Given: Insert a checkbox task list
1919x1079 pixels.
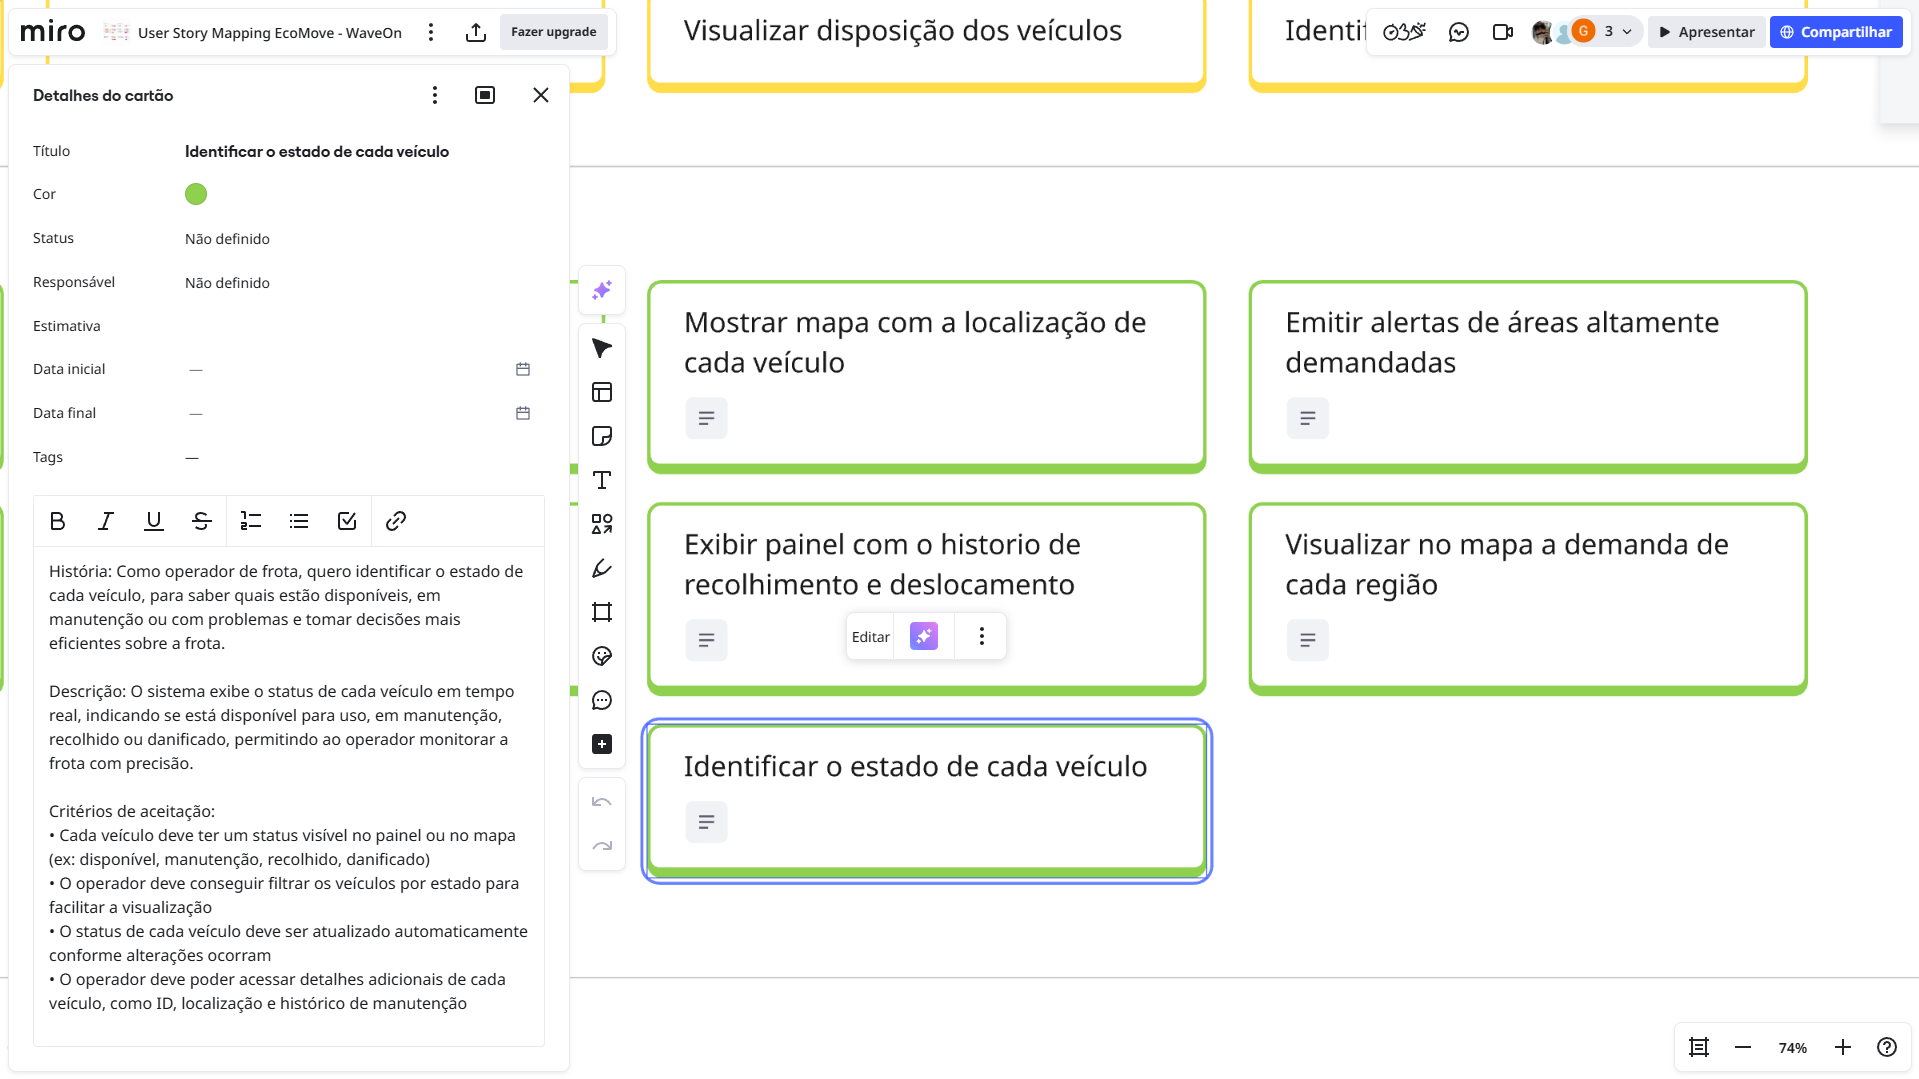Looking at the screenshot, I should coord(347,521).
